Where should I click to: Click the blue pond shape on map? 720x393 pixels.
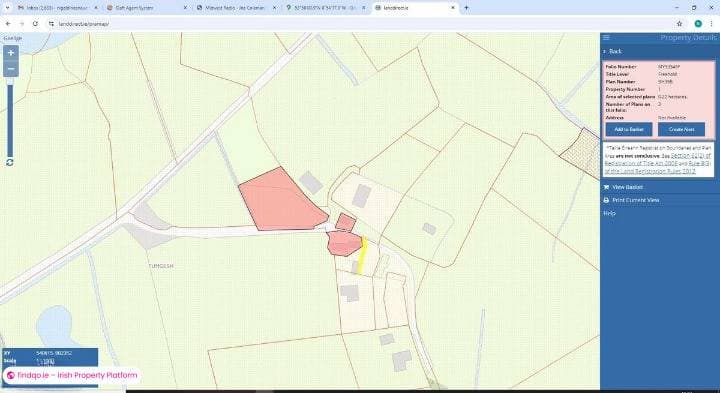[x=54, y=326]
